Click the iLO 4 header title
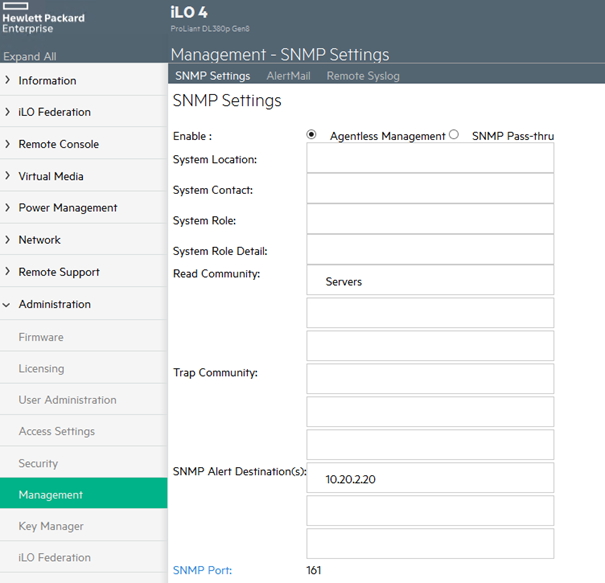605x583 pixels. tap(189, 12)
